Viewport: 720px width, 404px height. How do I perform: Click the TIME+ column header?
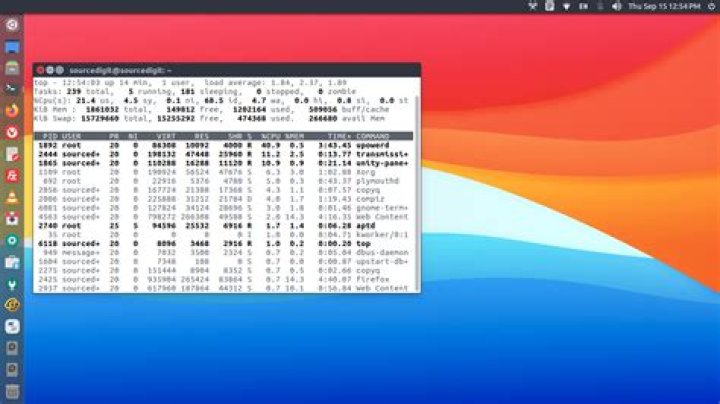pos(340,136)
